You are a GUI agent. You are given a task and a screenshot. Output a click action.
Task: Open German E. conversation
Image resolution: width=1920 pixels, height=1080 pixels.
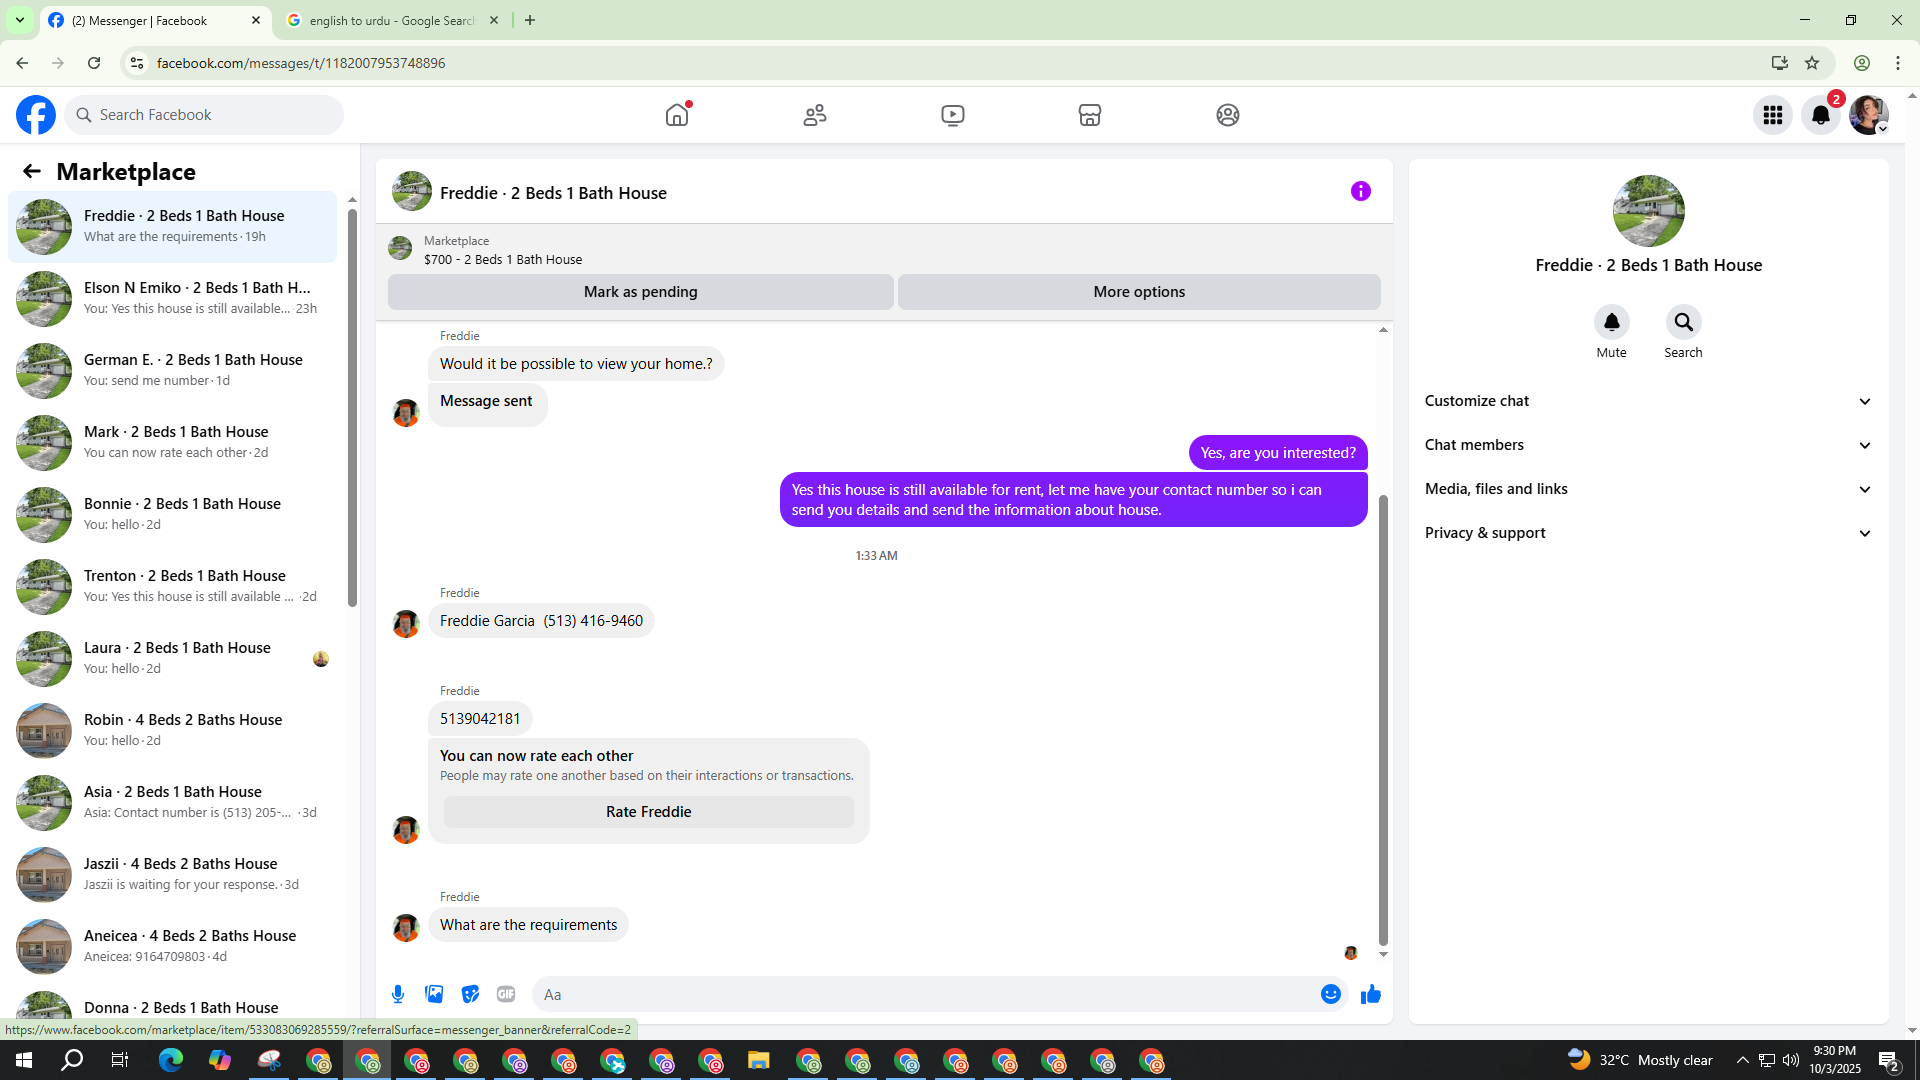click(x=173, y=370)
